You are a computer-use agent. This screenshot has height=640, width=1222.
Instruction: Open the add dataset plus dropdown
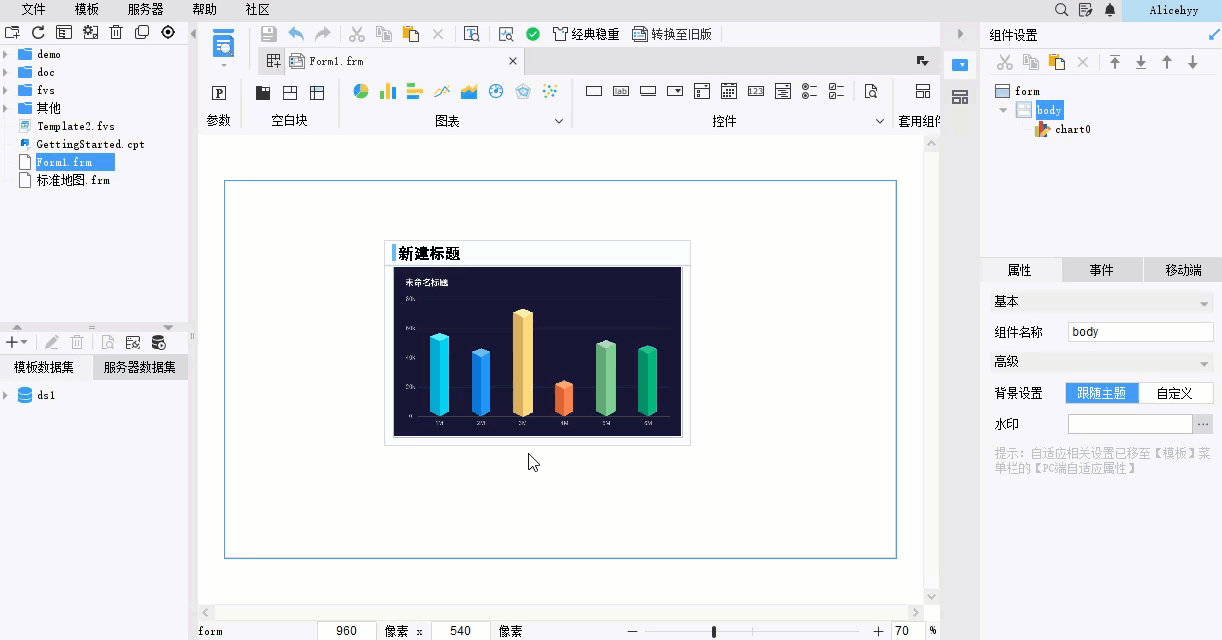(x=16, y=342)
